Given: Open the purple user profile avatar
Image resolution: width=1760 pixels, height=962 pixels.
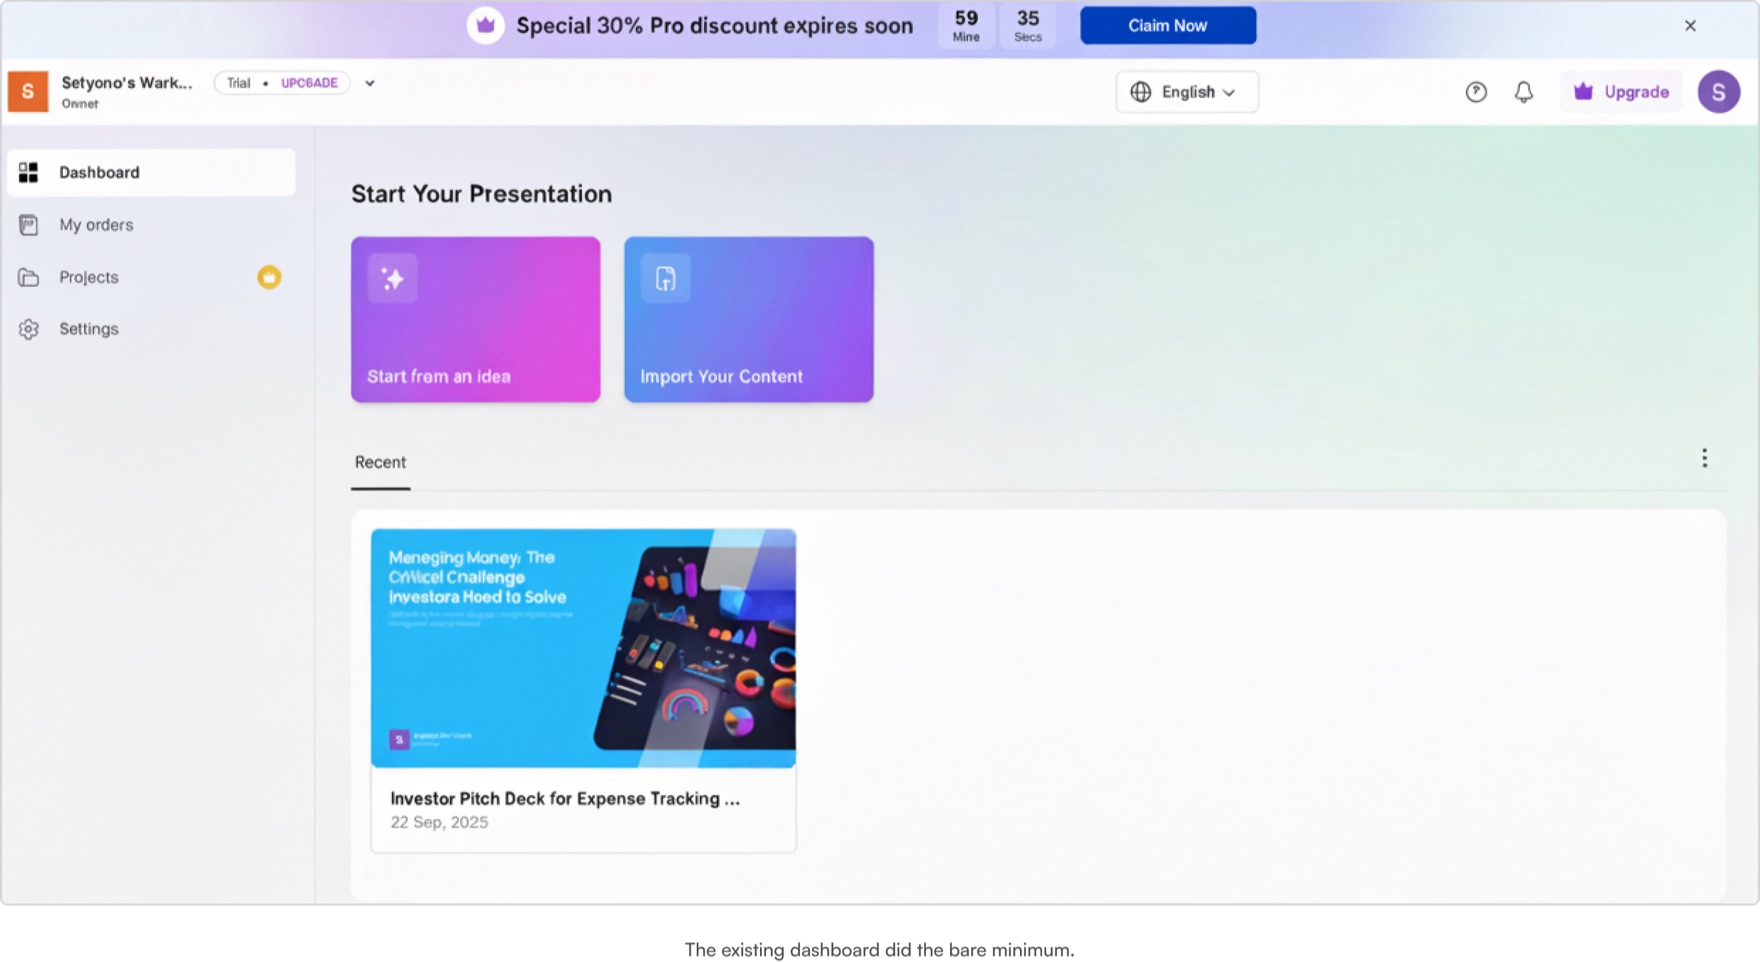Looking at the screenshot, I should click(x=1718, y=92).
